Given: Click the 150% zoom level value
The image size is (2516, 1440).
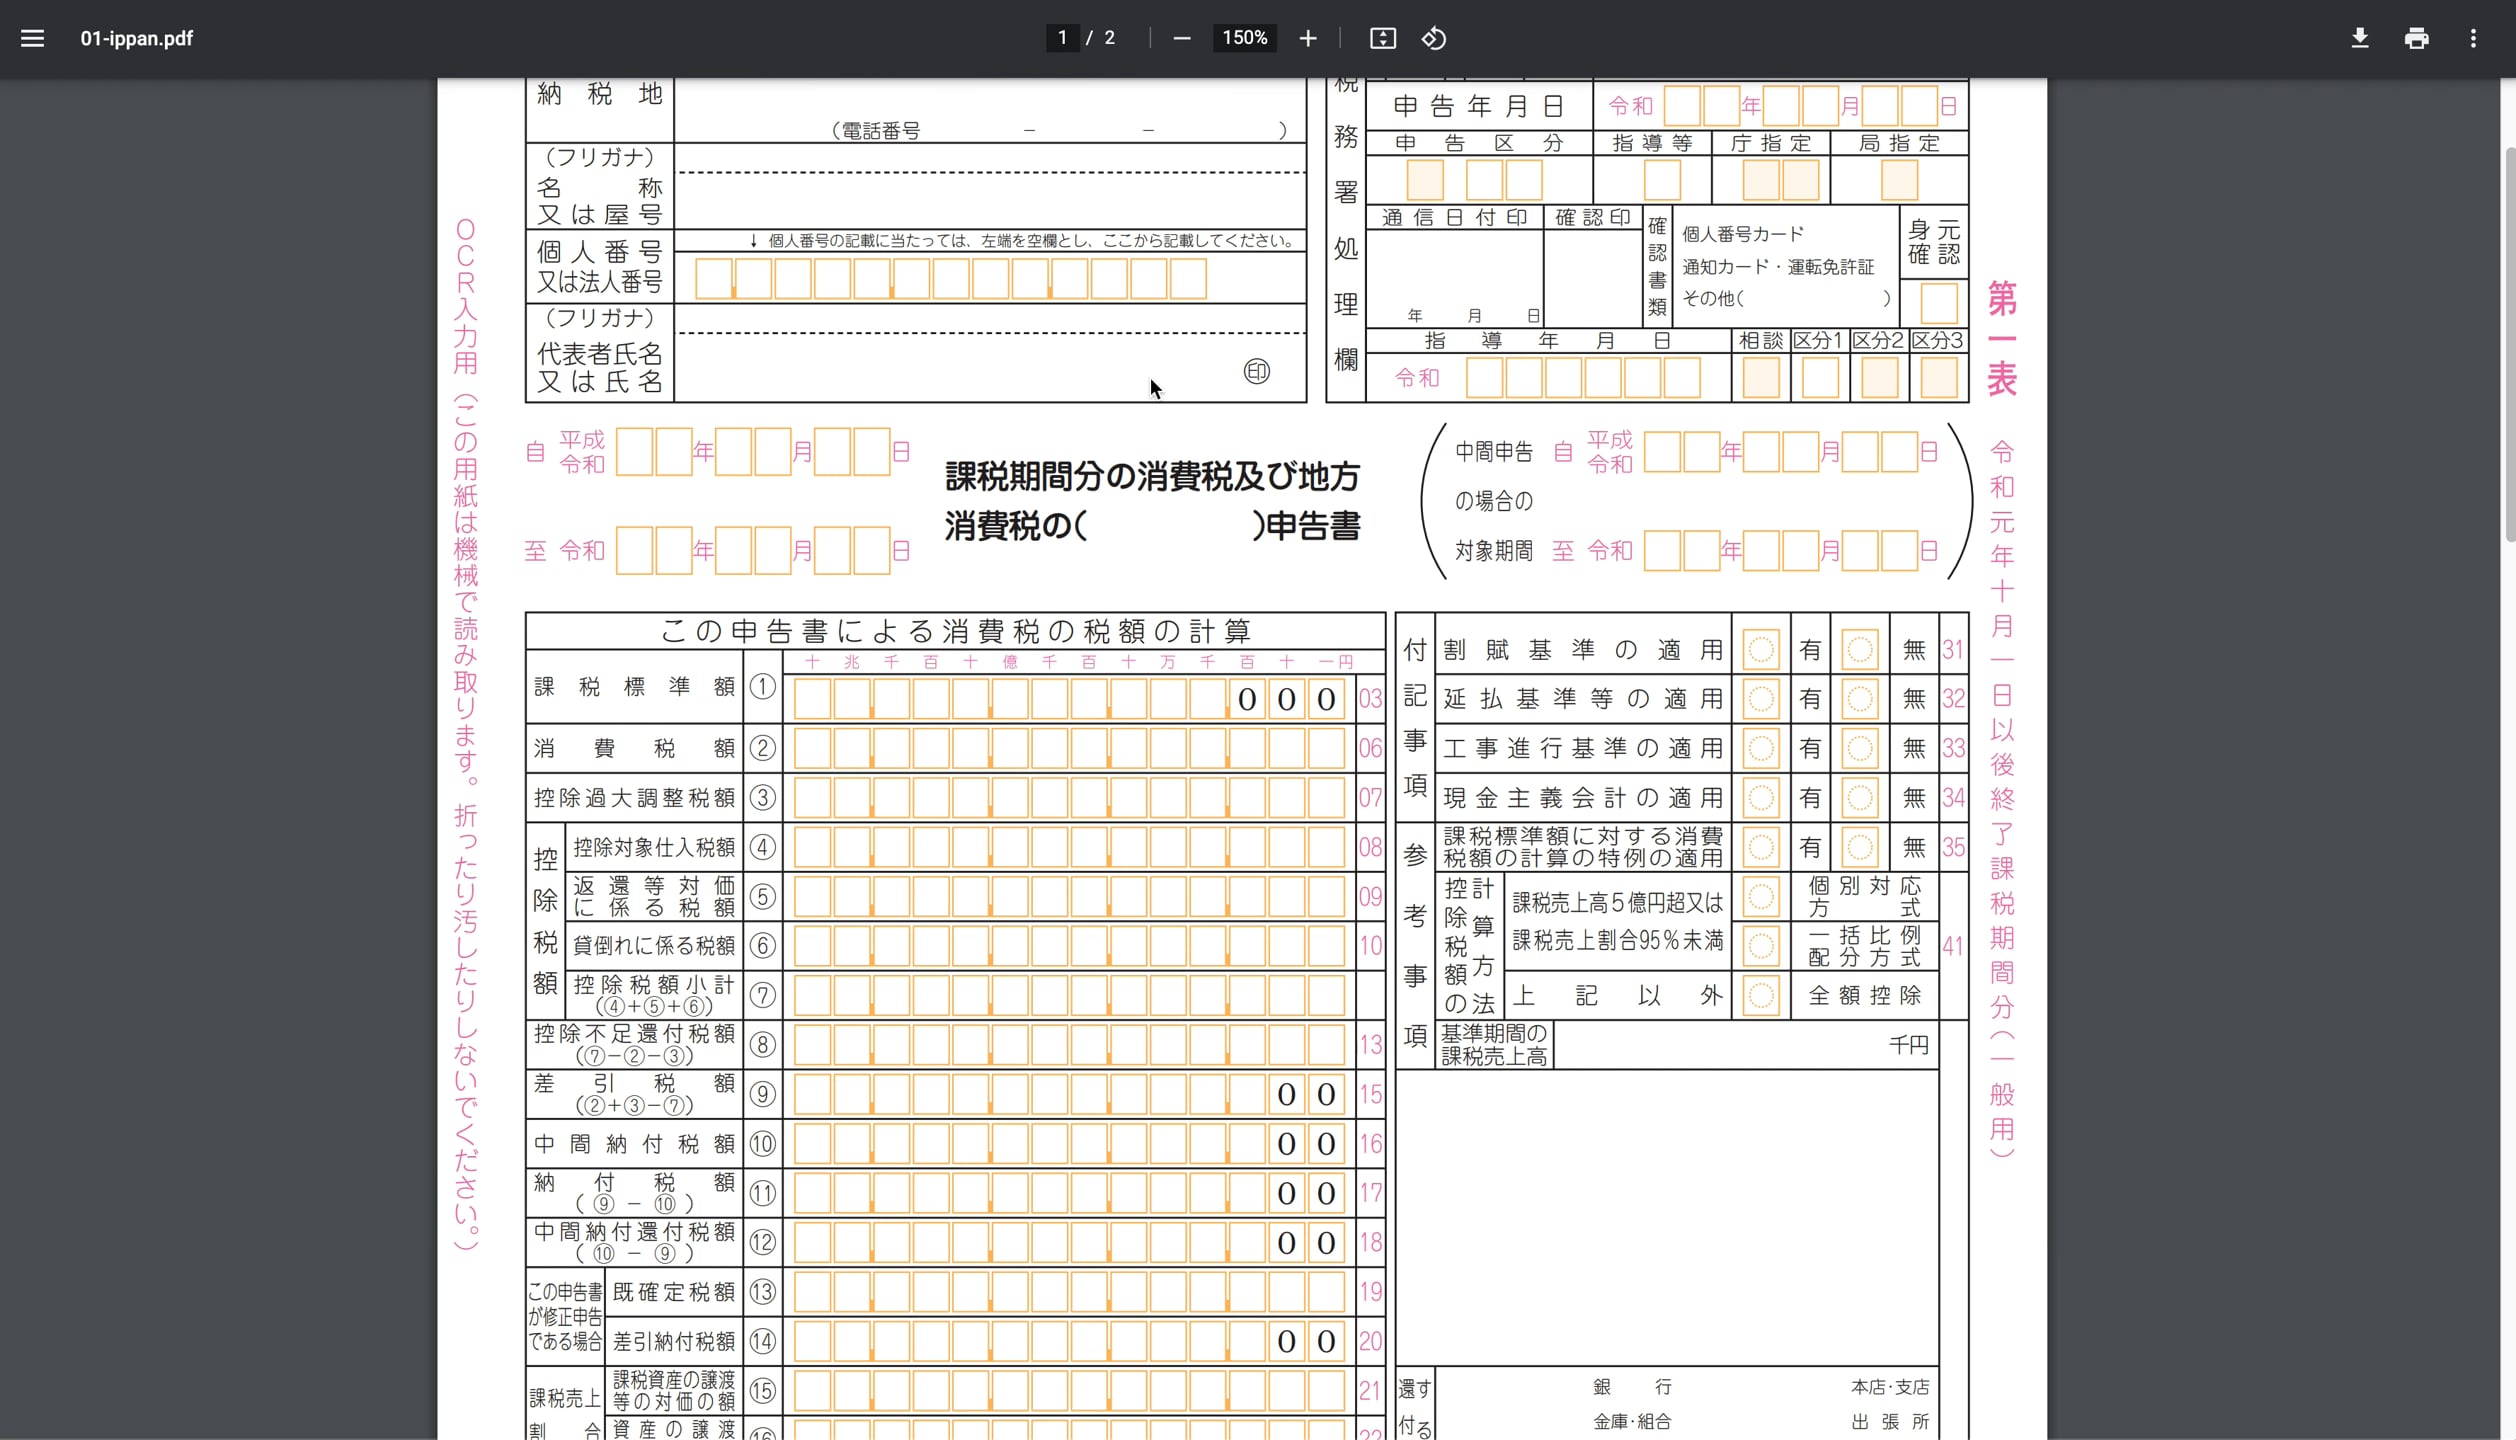Looking at the screenshot, I should (1243, 38).
